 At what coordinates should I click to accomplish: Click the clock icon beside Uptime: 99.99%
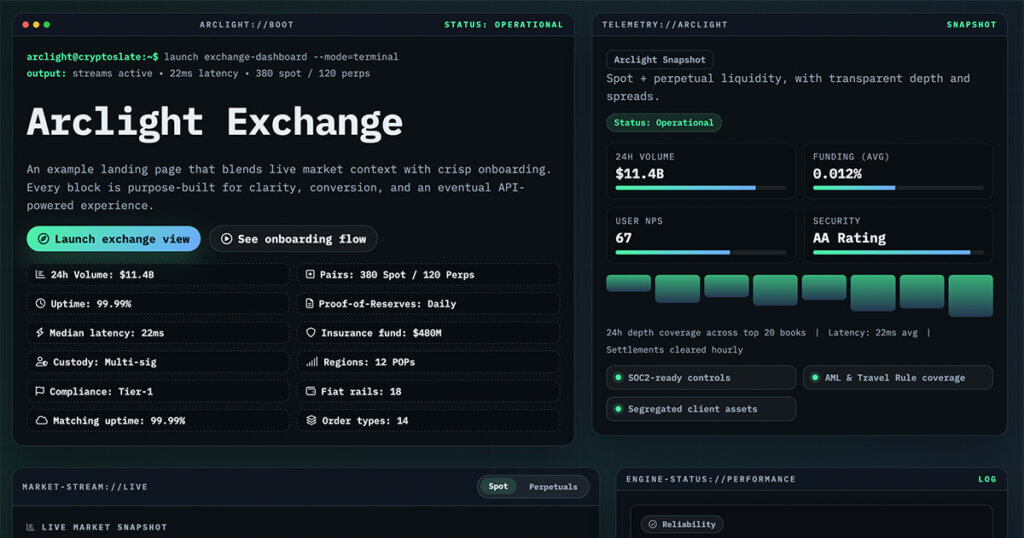40,304
